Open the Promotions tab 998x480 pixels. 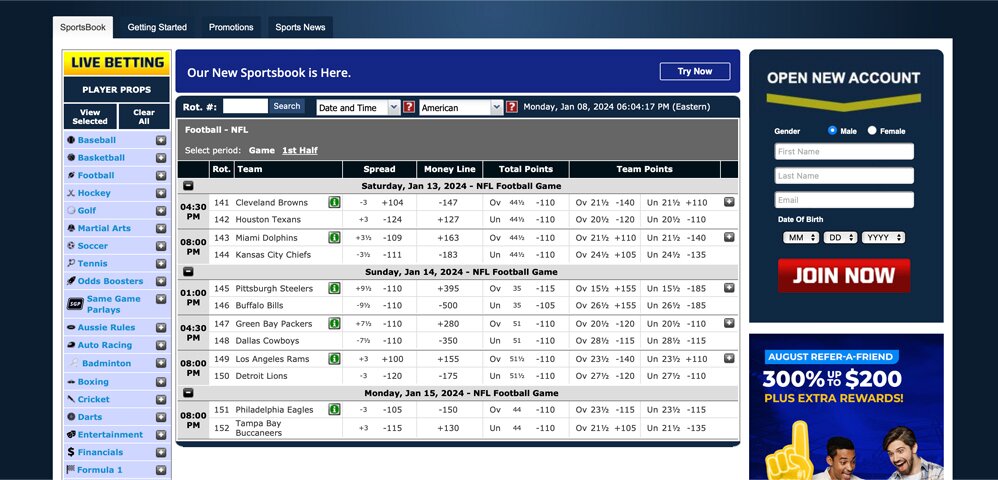(x=231, y=27)
